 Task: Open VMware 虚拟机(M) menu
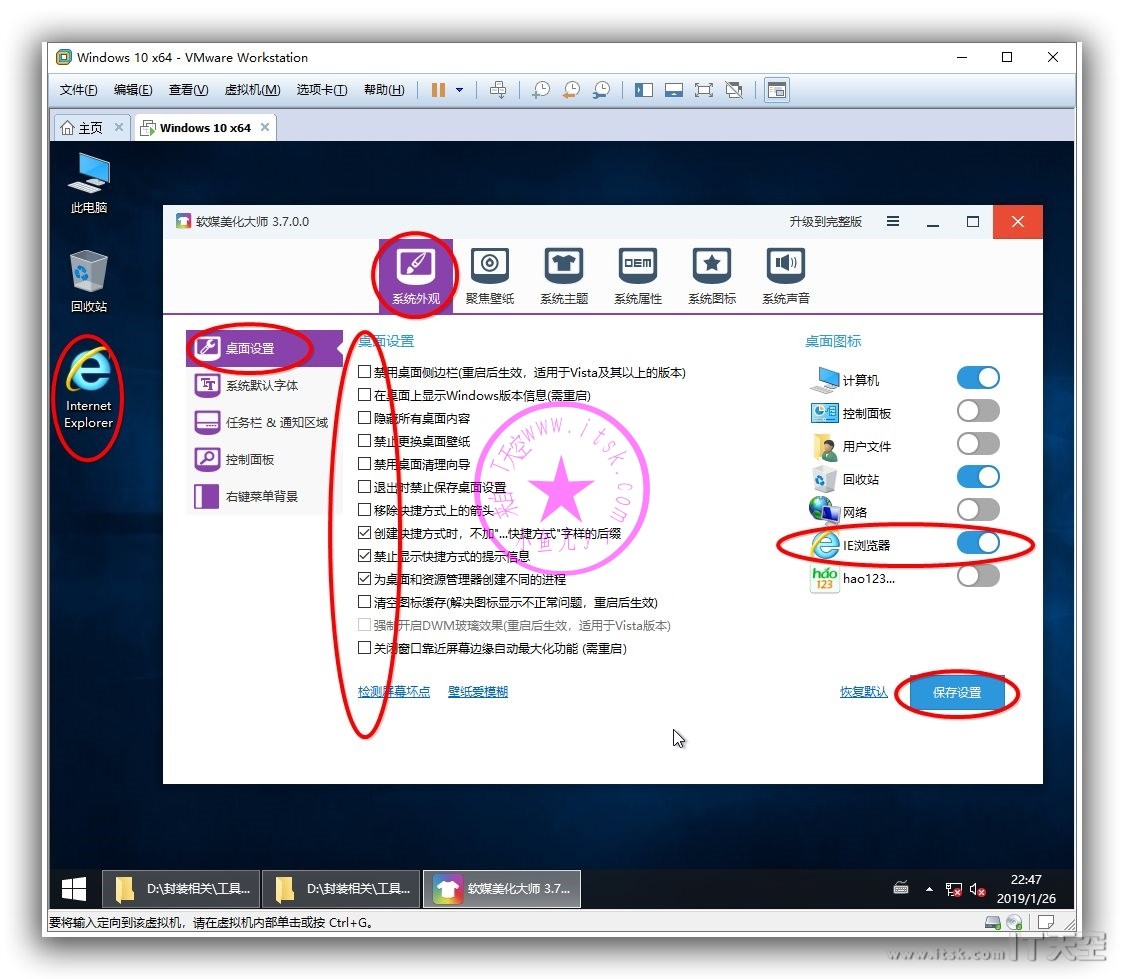[x=252, y=90]
